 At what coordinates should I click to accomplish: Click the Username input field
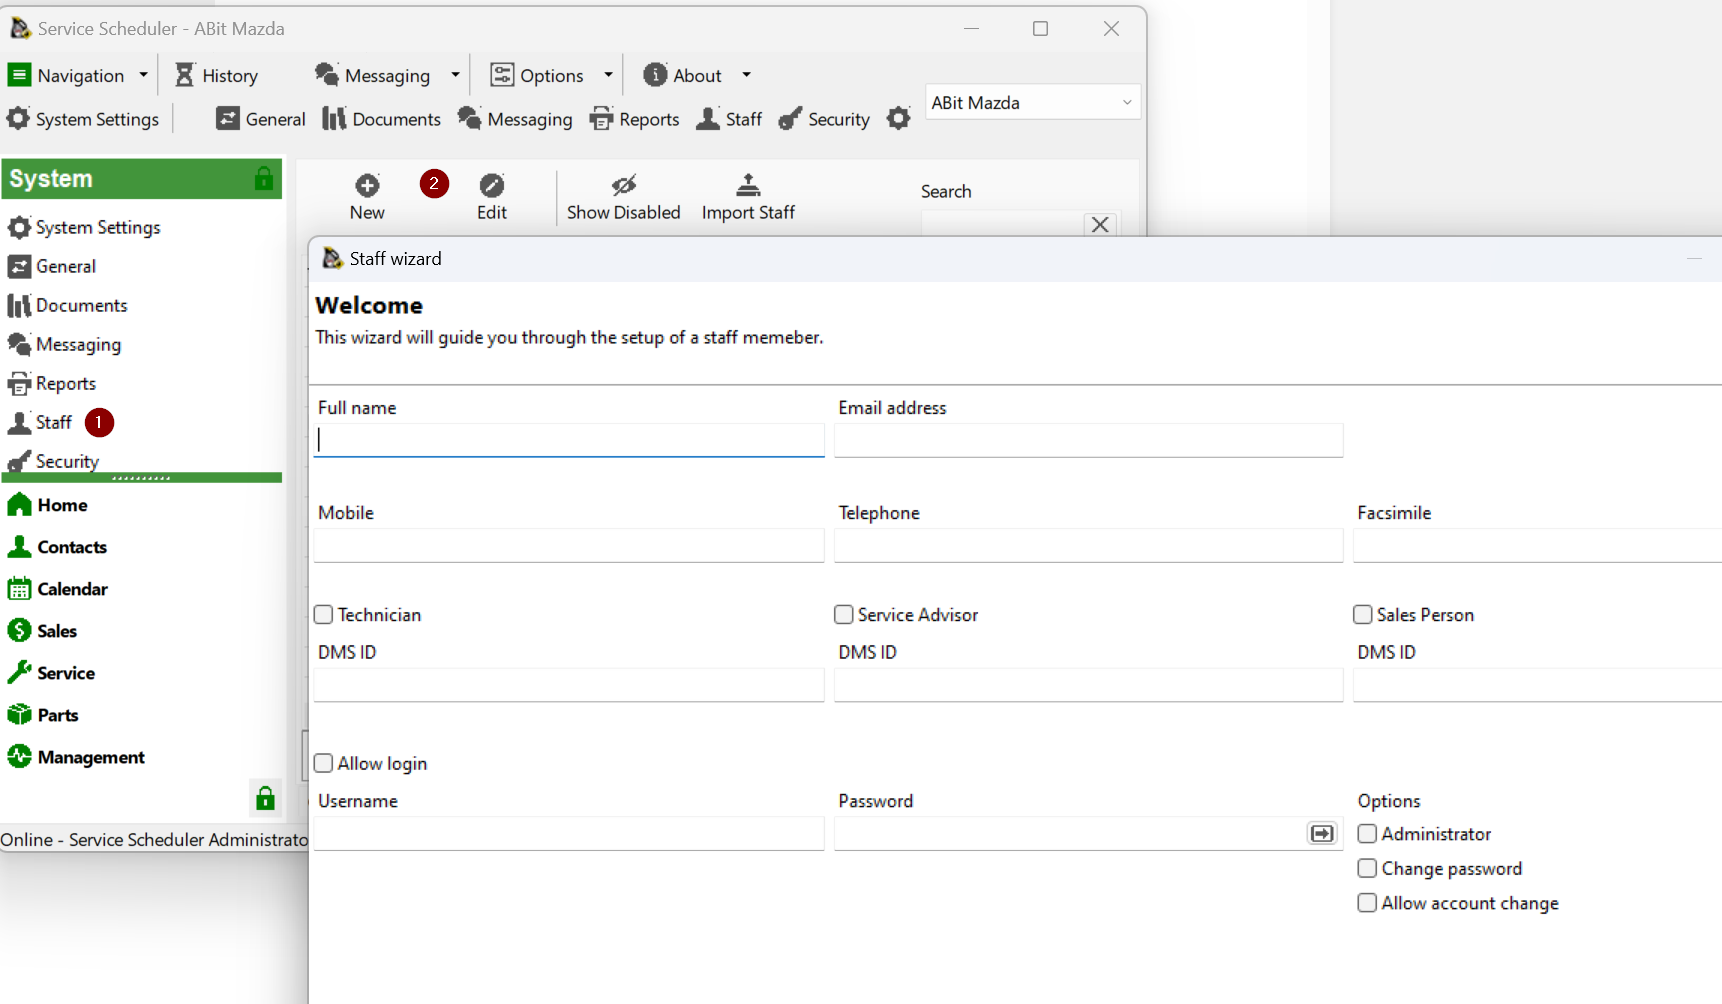[569, 834]
